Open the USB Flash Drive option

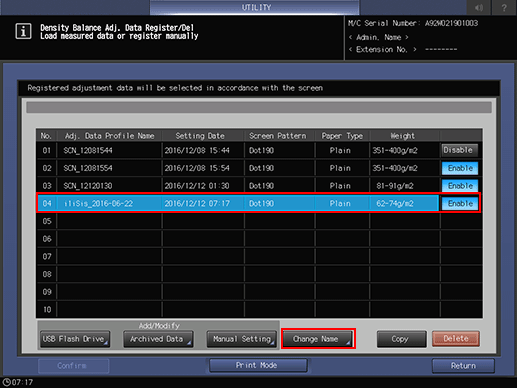tap(75, 339)
